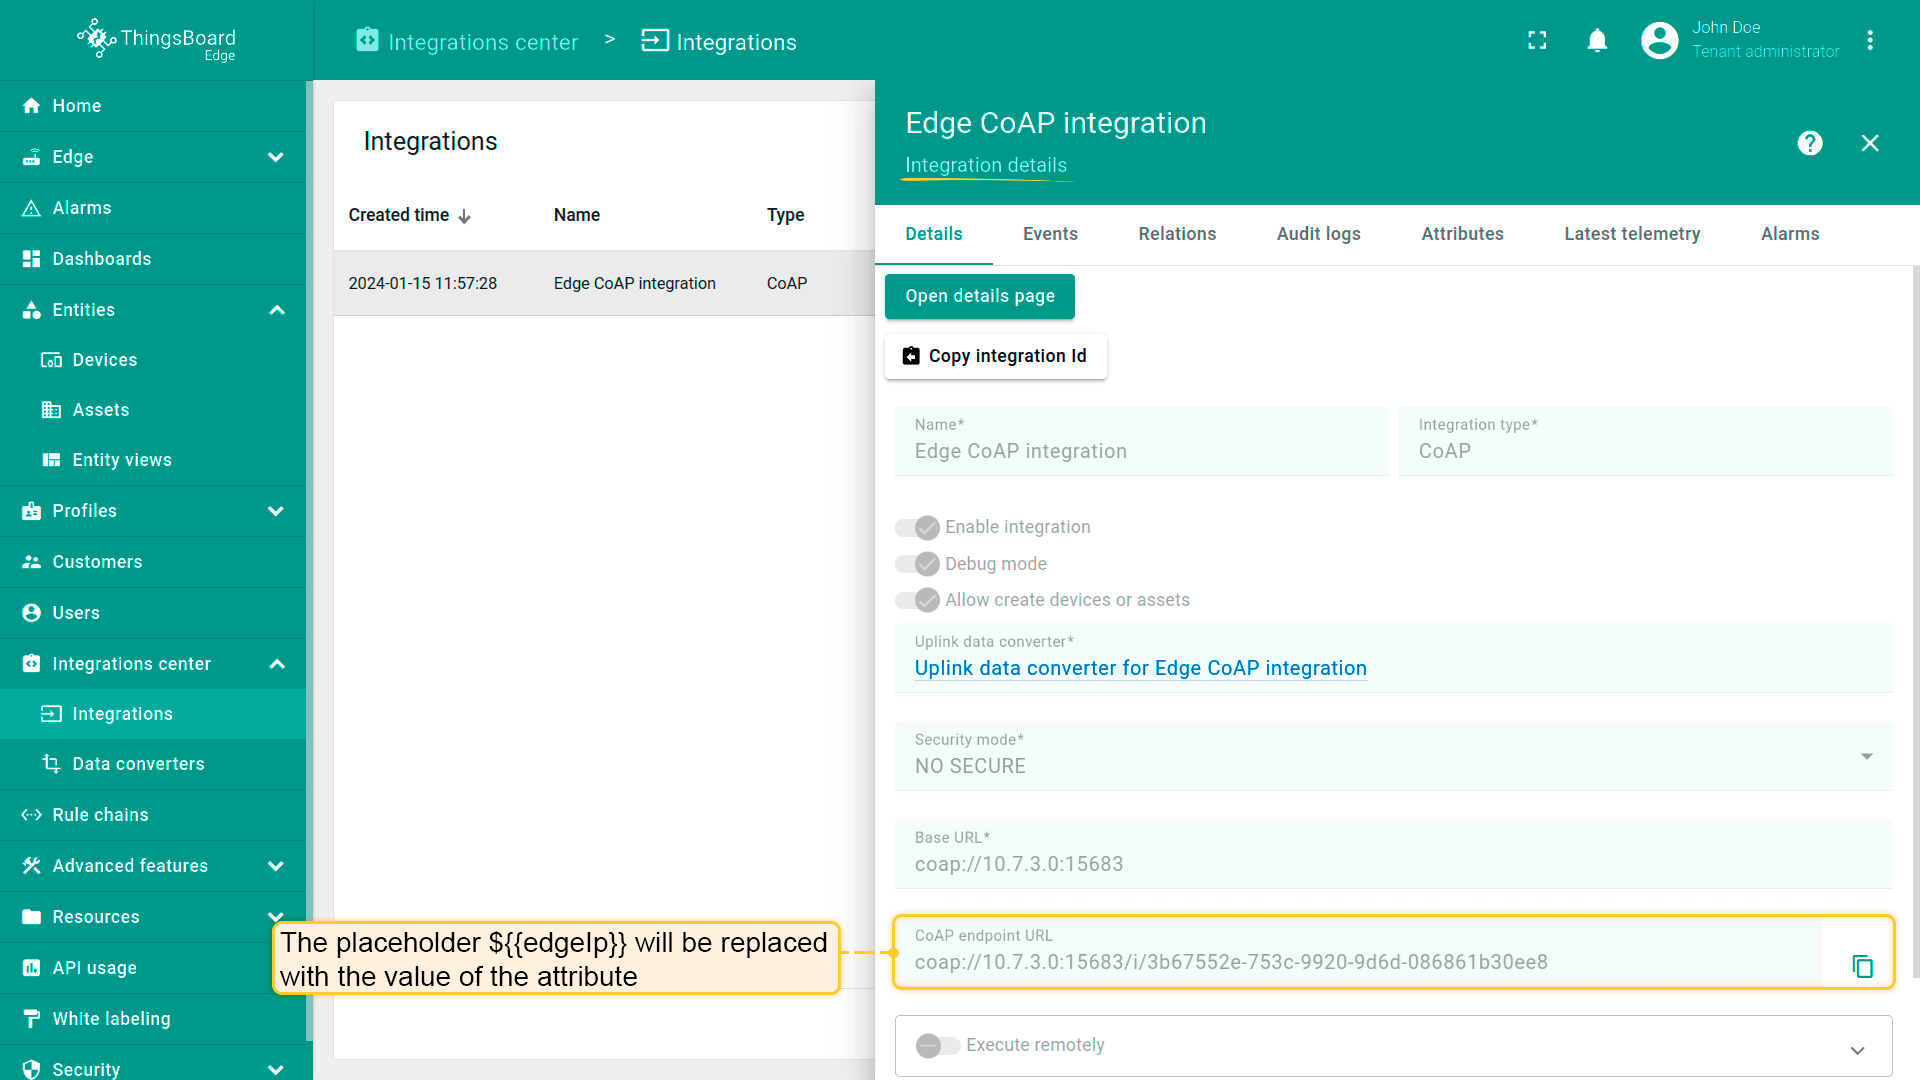Select Integrations item in sidebar
1920x1080 pixels.
(153, 714)
